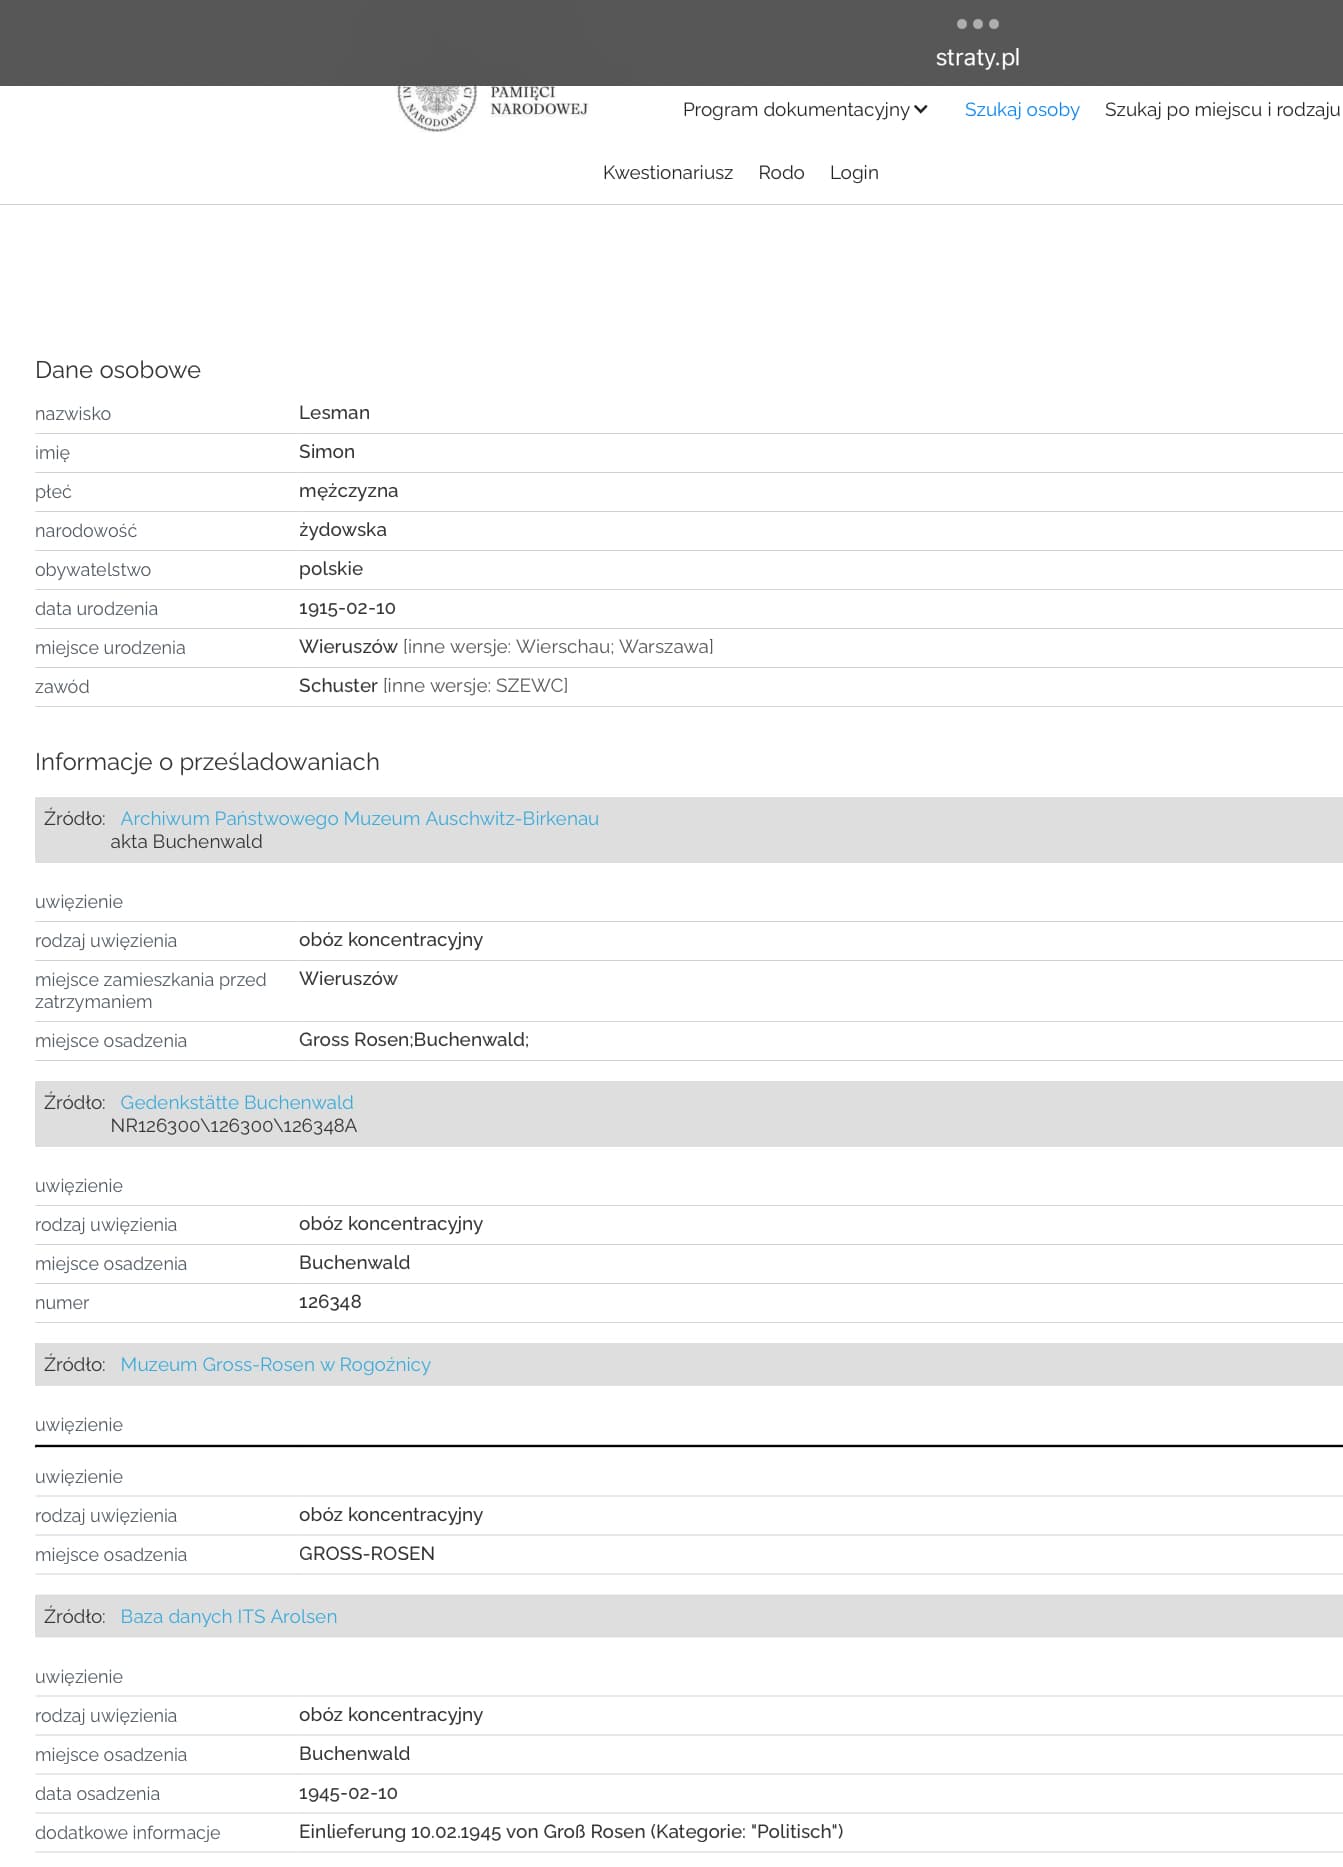Click the miejsce zamieszkania przed zatrzymaniem label
Image resolution: width=1343 pixels, height=1867 pixels.
pos(151,991)
